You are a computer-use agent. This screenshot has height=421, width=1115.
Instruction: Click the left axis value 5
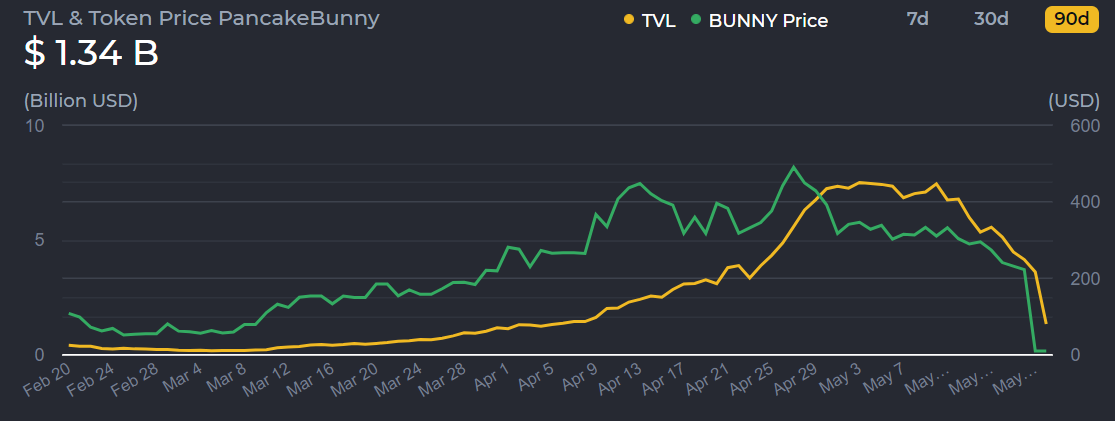click(39, 240)
